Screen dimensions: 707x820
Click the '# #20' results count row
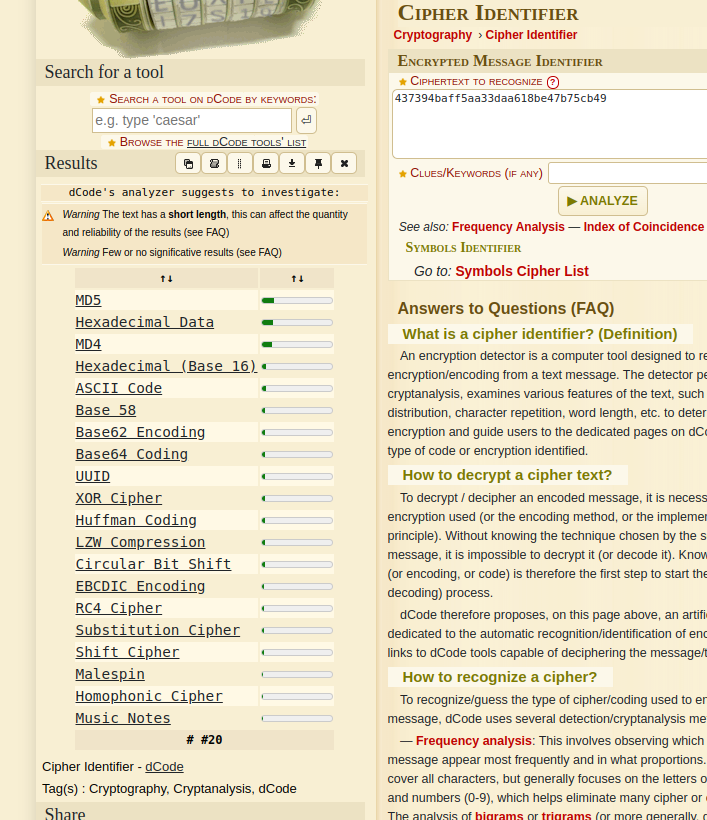coord(204,740)
